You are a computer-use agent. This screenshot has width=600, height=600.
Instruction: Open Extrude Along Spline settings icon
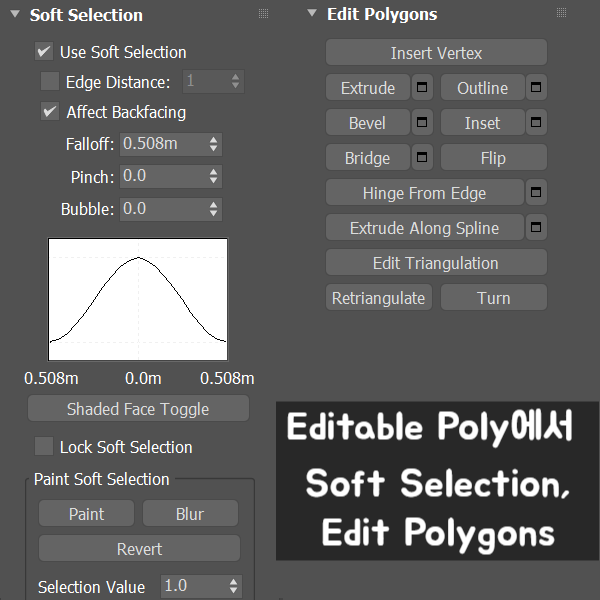coord(536,227)
